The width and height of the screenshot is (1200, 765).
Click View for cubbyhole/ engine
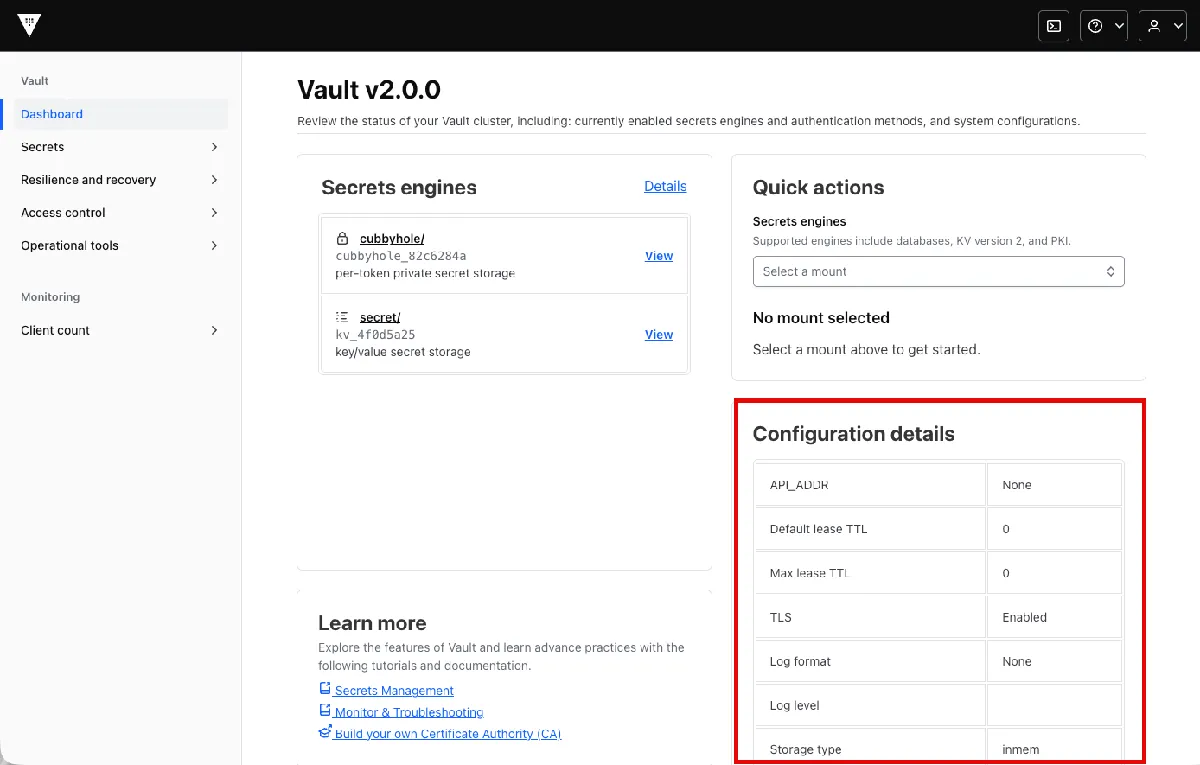[659, 256]
